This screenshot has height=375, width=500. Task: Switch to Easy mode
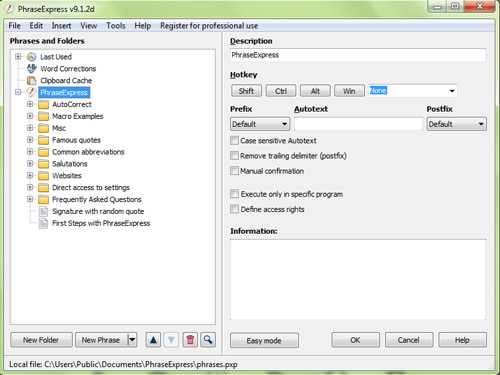pos(264,340)
